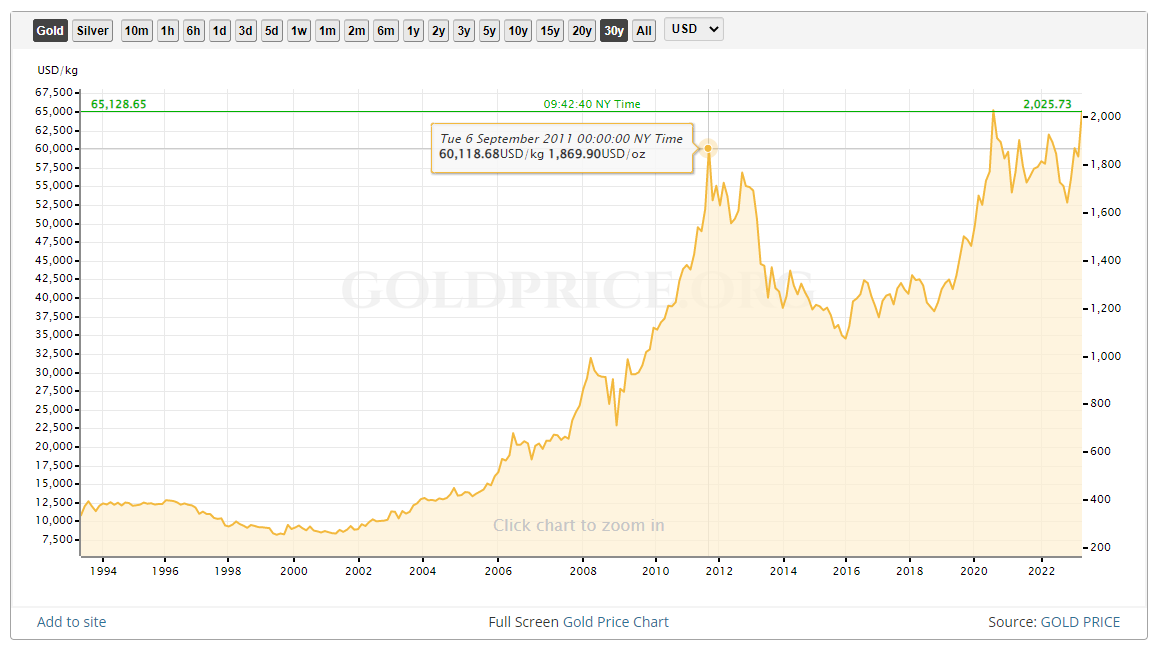Click the September 2011 data point marker
Image resolution: width=1154 pixels, height=645 pixels.
(x=708, y=149)
